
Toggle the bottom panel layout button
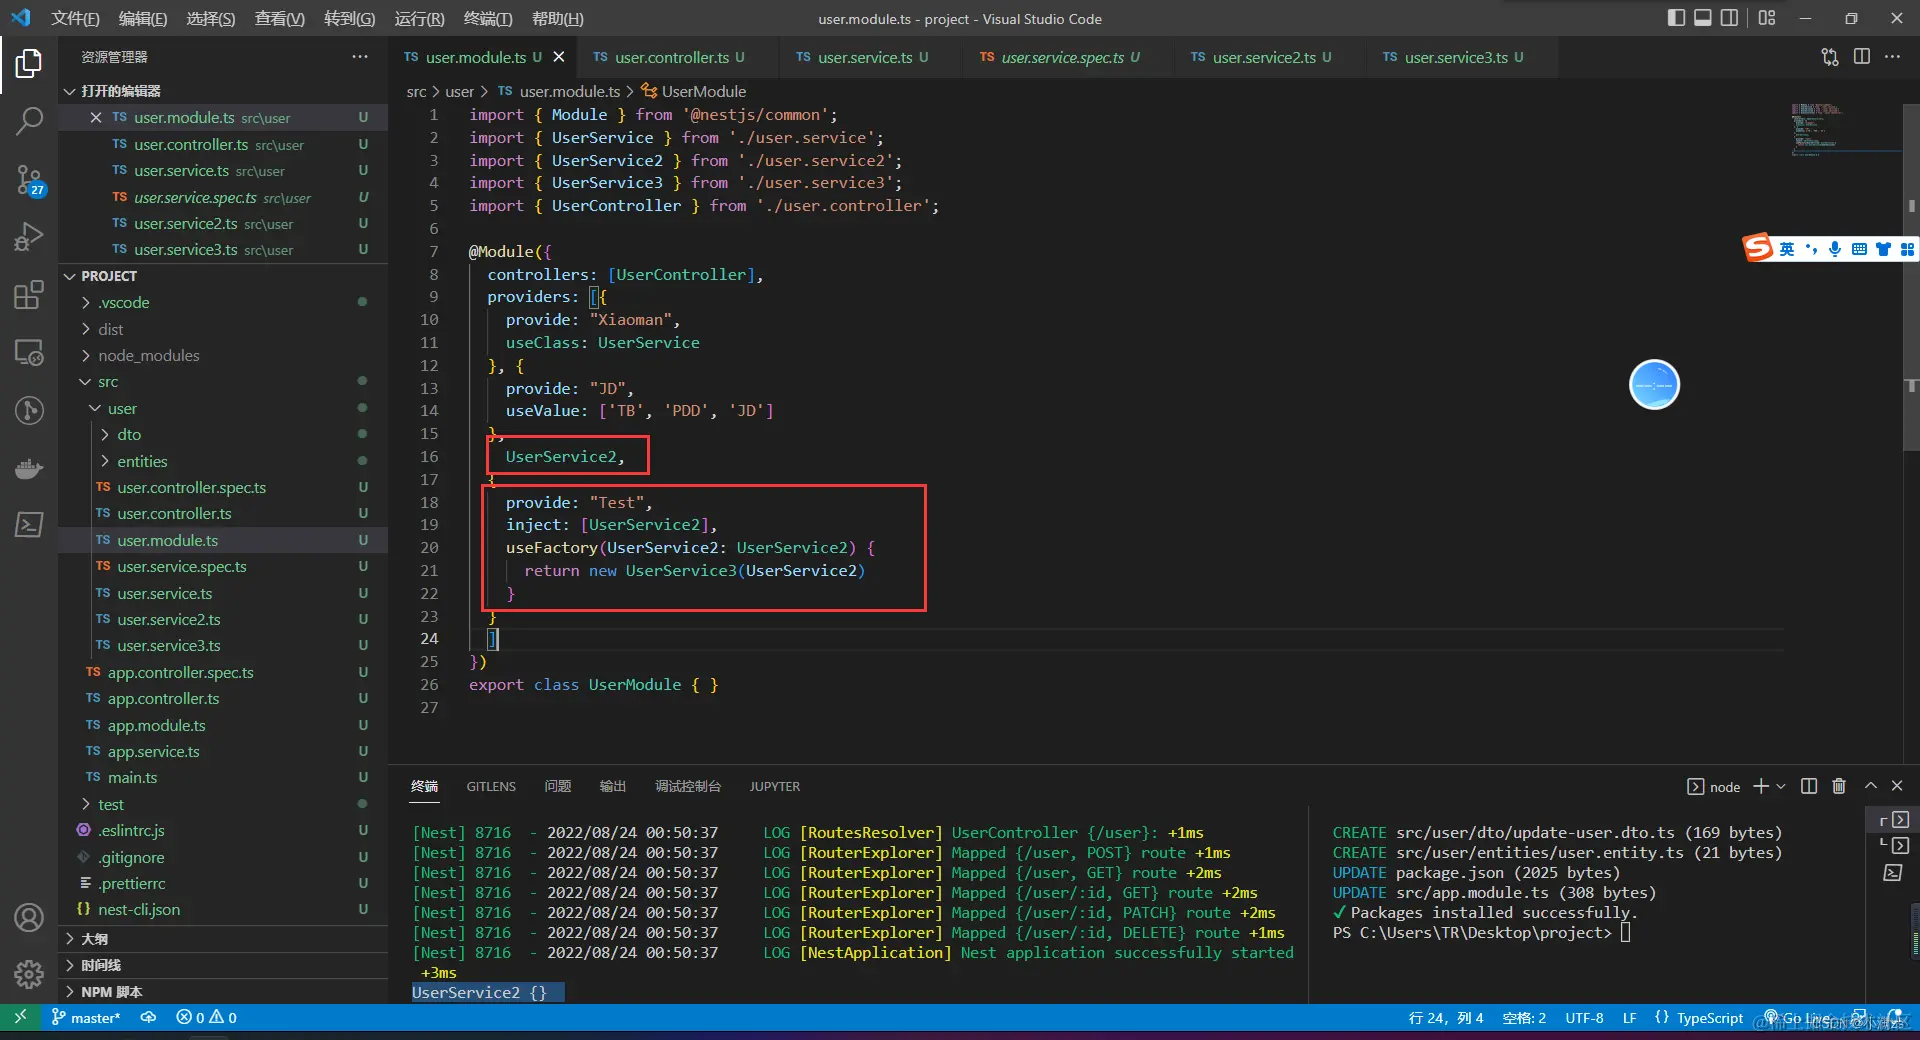(1702, 18)
